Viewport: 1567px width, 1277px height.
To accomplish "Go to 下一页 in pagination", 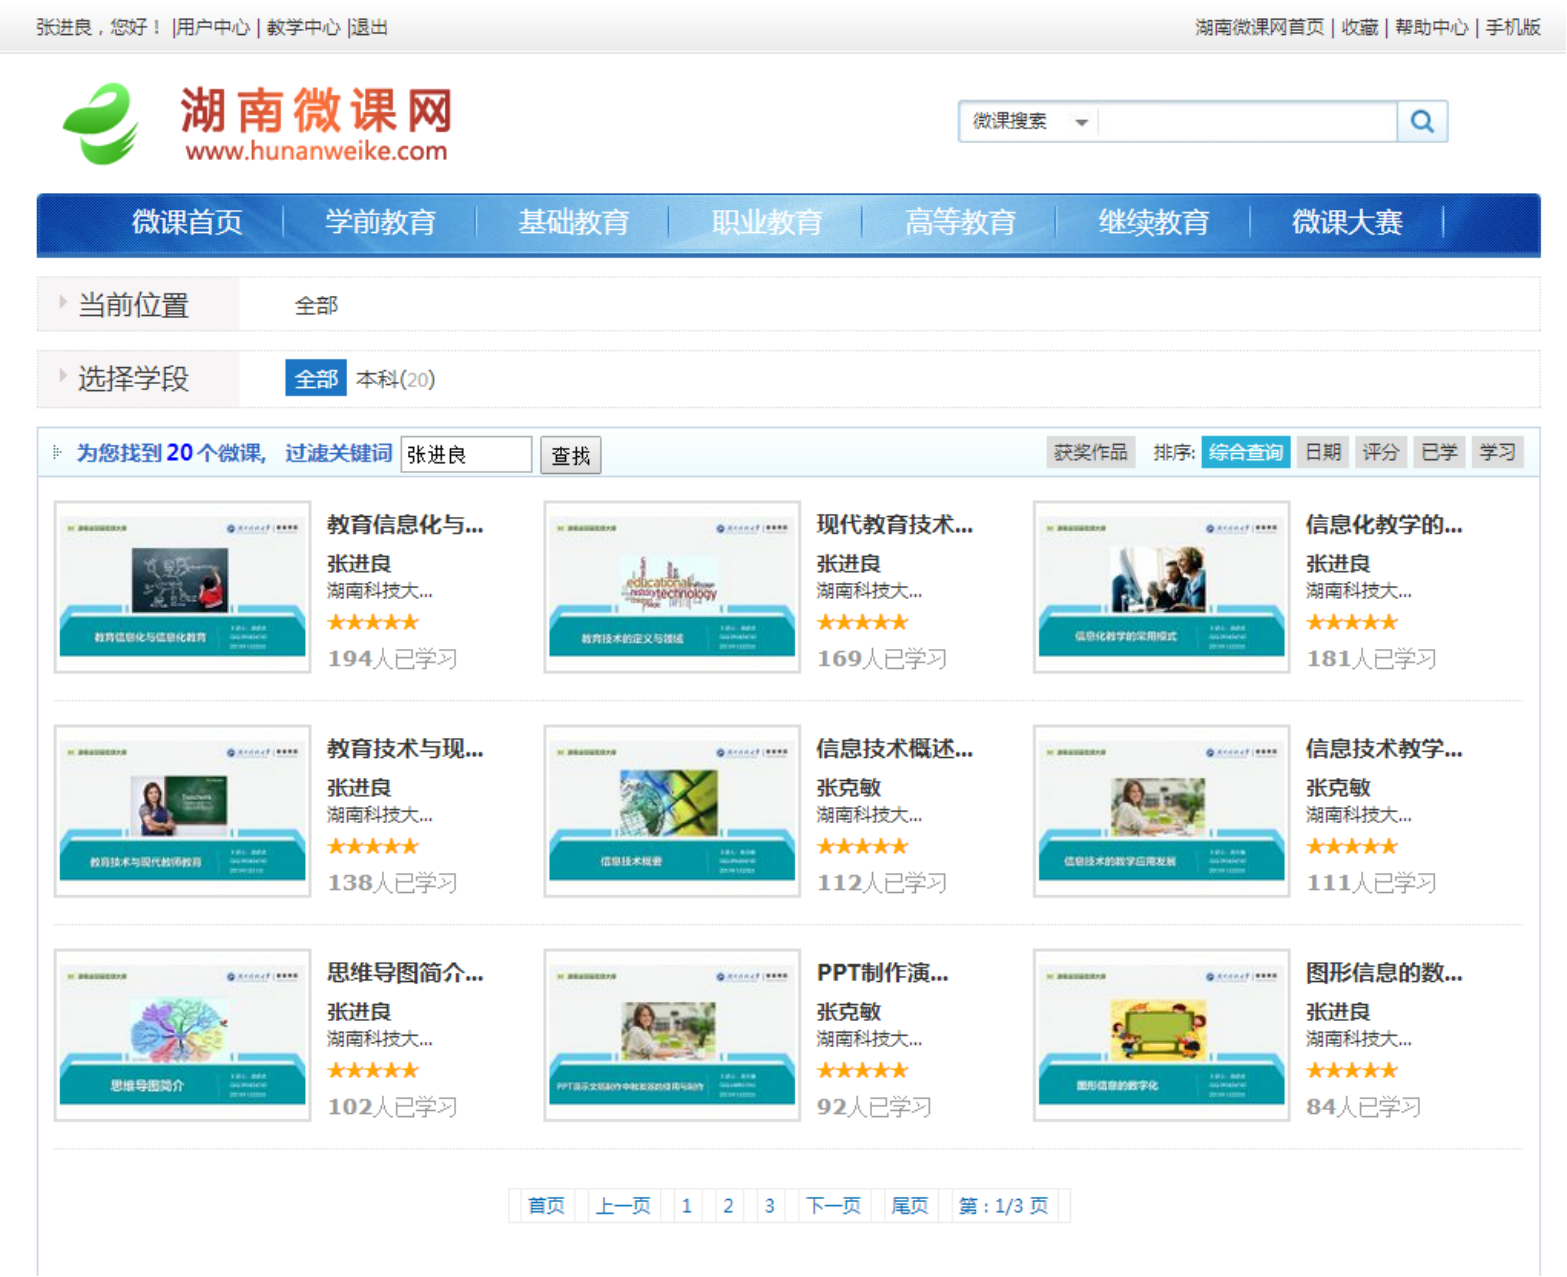I will 833,1206.
